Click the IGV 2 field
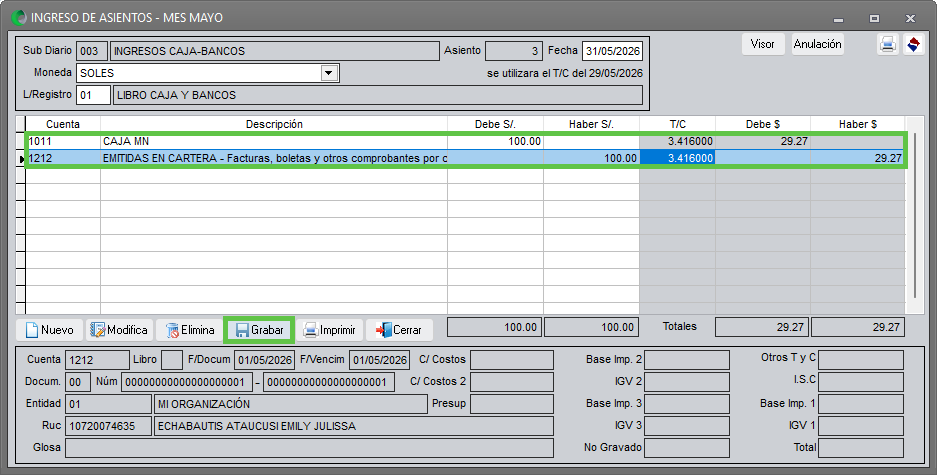Screen dimensions: 937x475 pyautogui.click(x=687, y=382)
